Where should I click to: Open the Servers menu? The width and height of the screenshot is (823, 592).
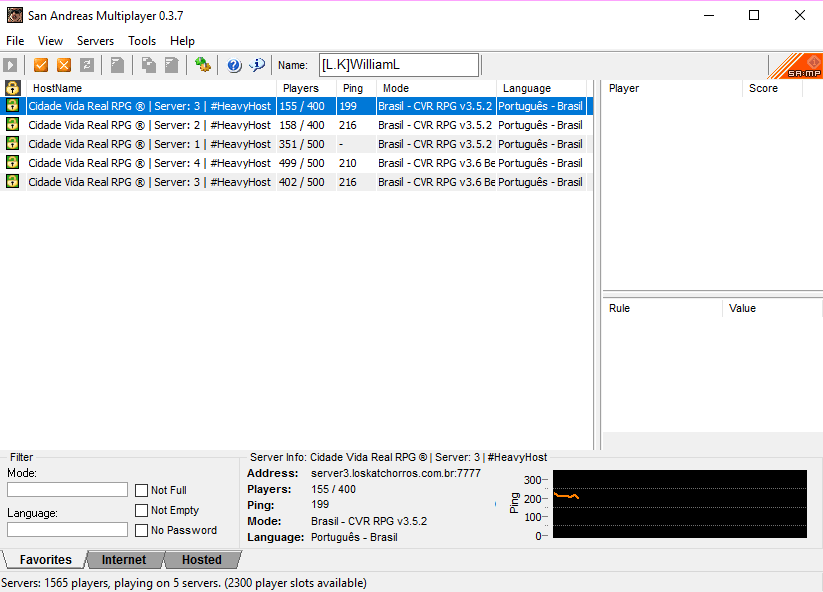tap(95, 41)
